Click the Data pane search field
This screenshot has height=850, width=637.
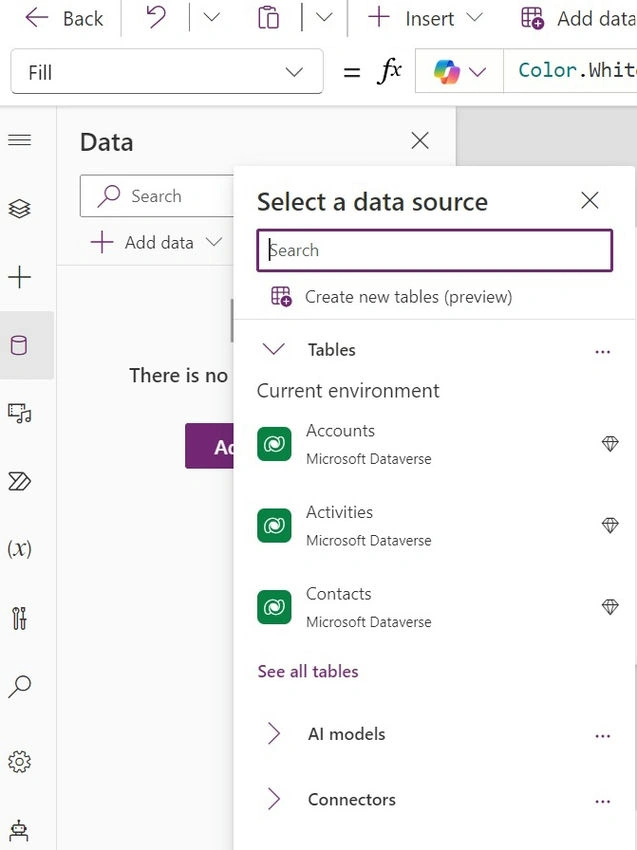157,196
